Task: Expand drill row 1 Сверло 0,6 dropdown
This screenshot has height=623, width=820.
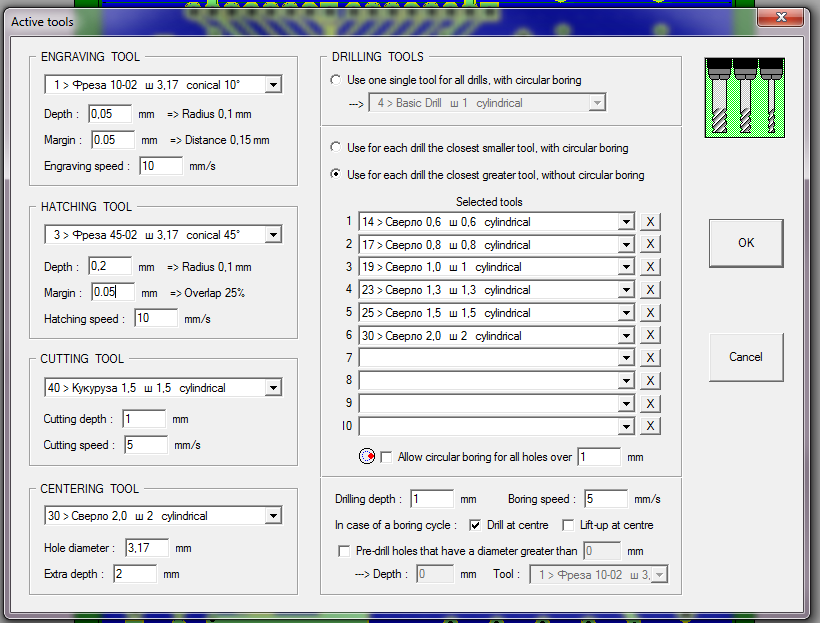Action: (x=626, y=222)
